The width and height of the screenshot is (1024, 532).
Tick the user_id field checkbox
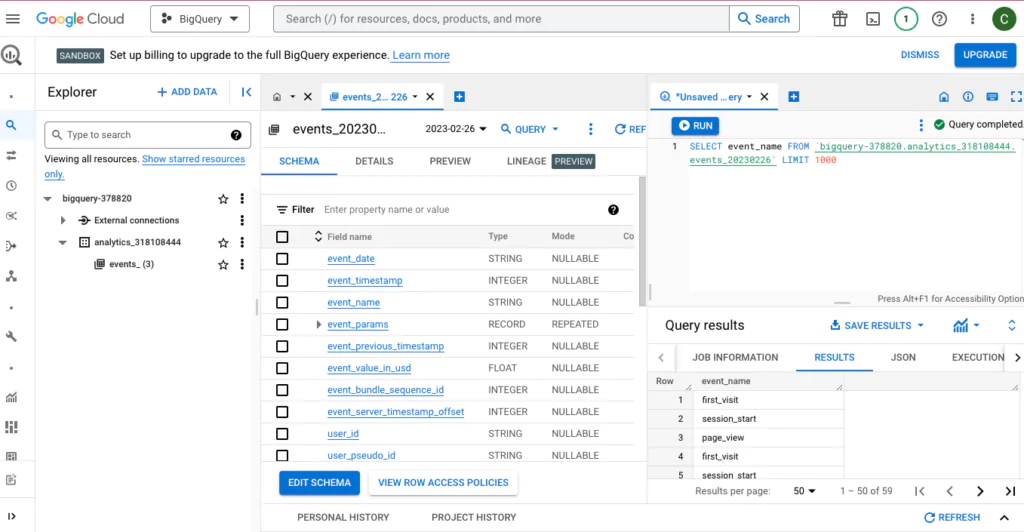click(282, 434)
